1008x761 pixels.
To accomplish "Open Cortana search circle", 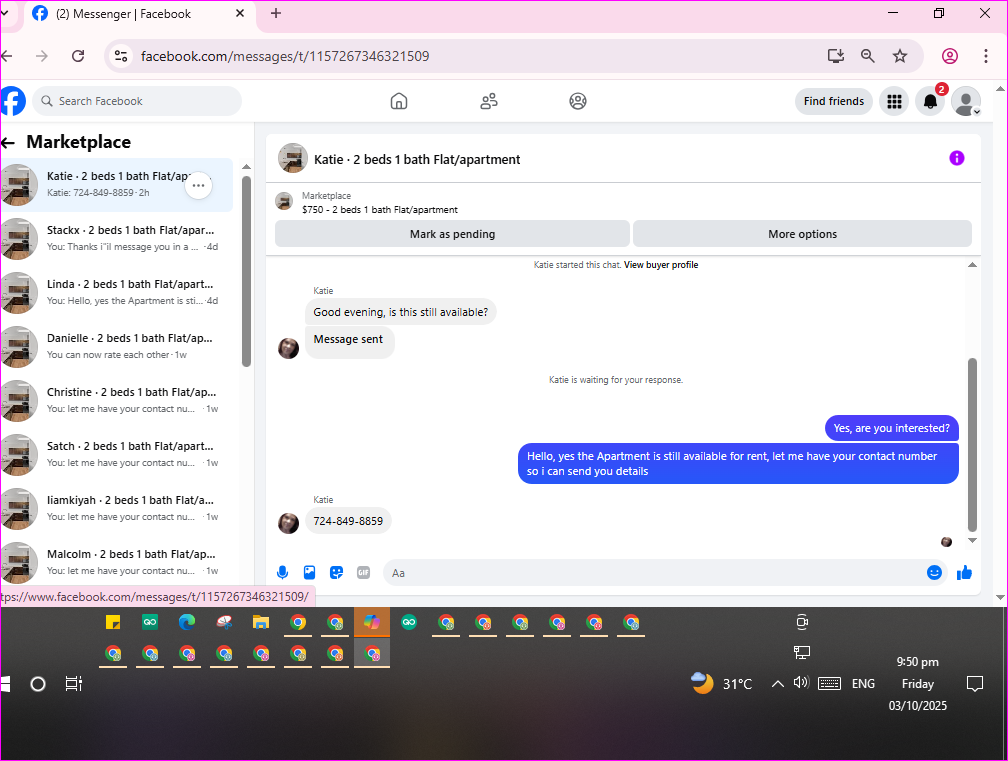I will pyautogui.click(x=38, y=684).
